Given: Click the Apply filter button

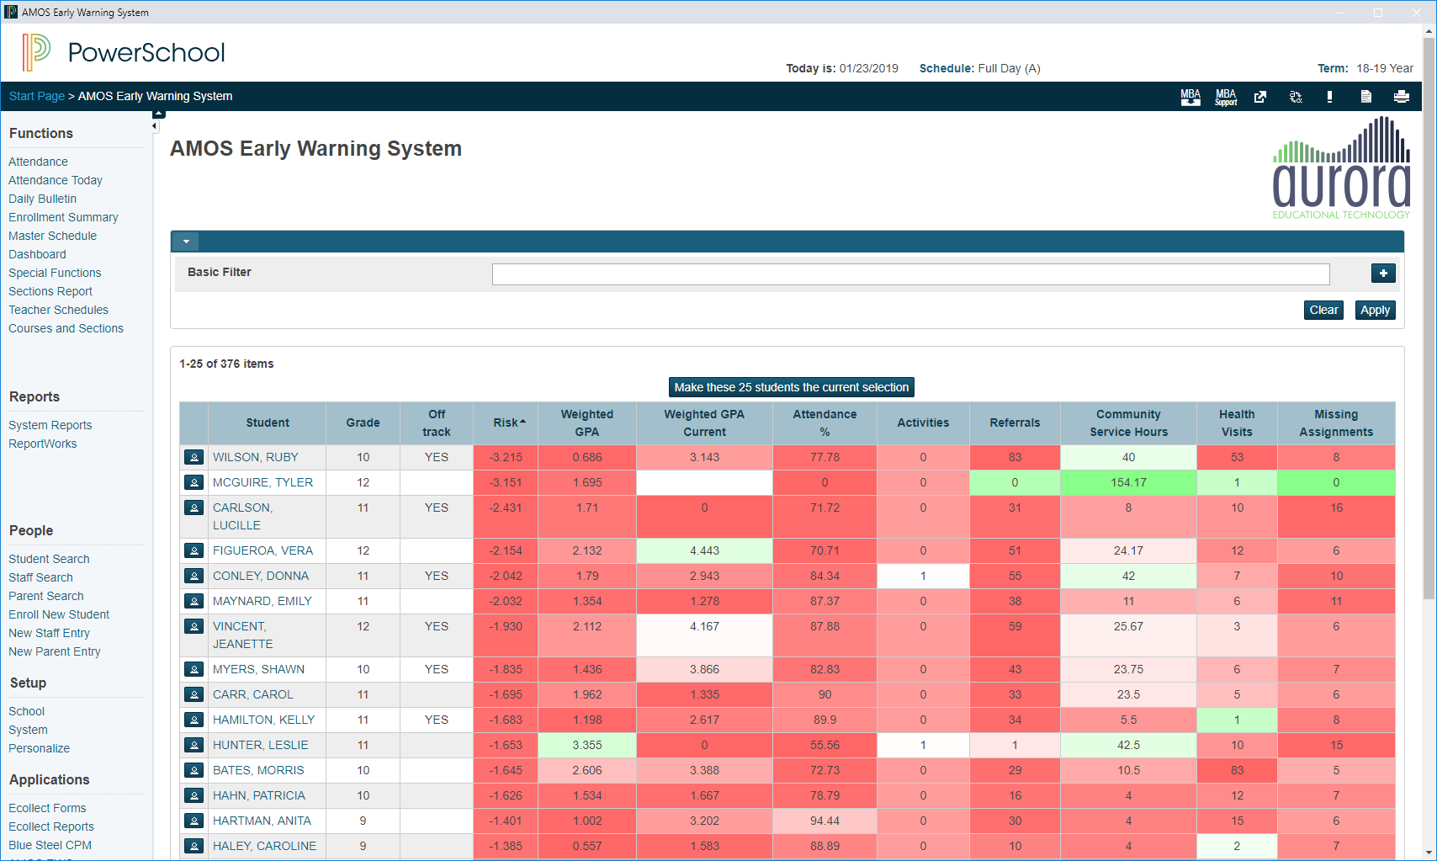Looking at the screenshot, I should tap(1374, 310).
